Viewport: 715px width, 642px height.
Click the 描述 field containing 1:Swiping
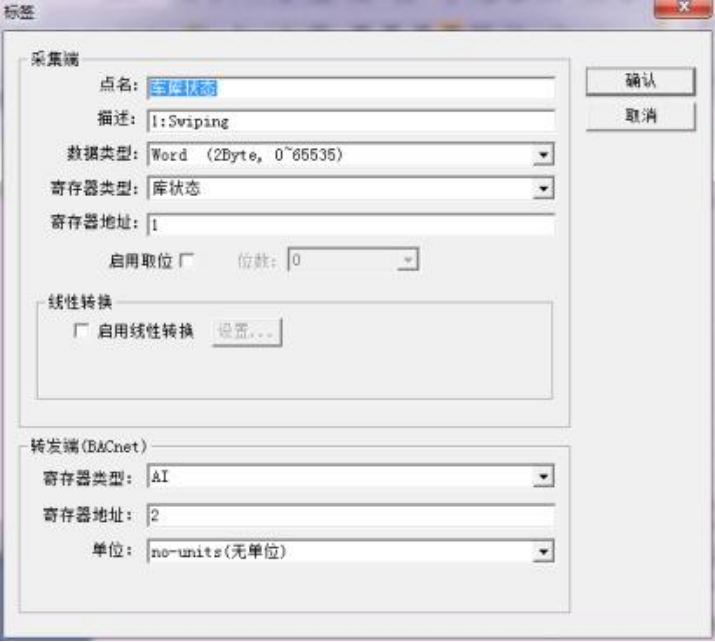coord(351,121)
